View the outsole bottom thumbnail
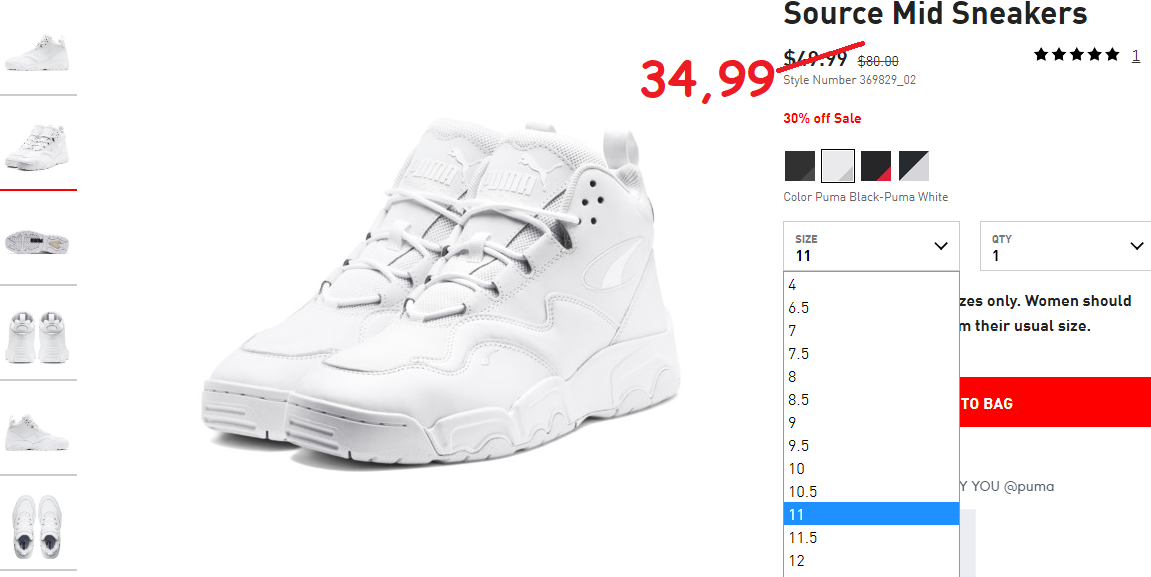Screen dimensions: 1151x577 (37, 242)
